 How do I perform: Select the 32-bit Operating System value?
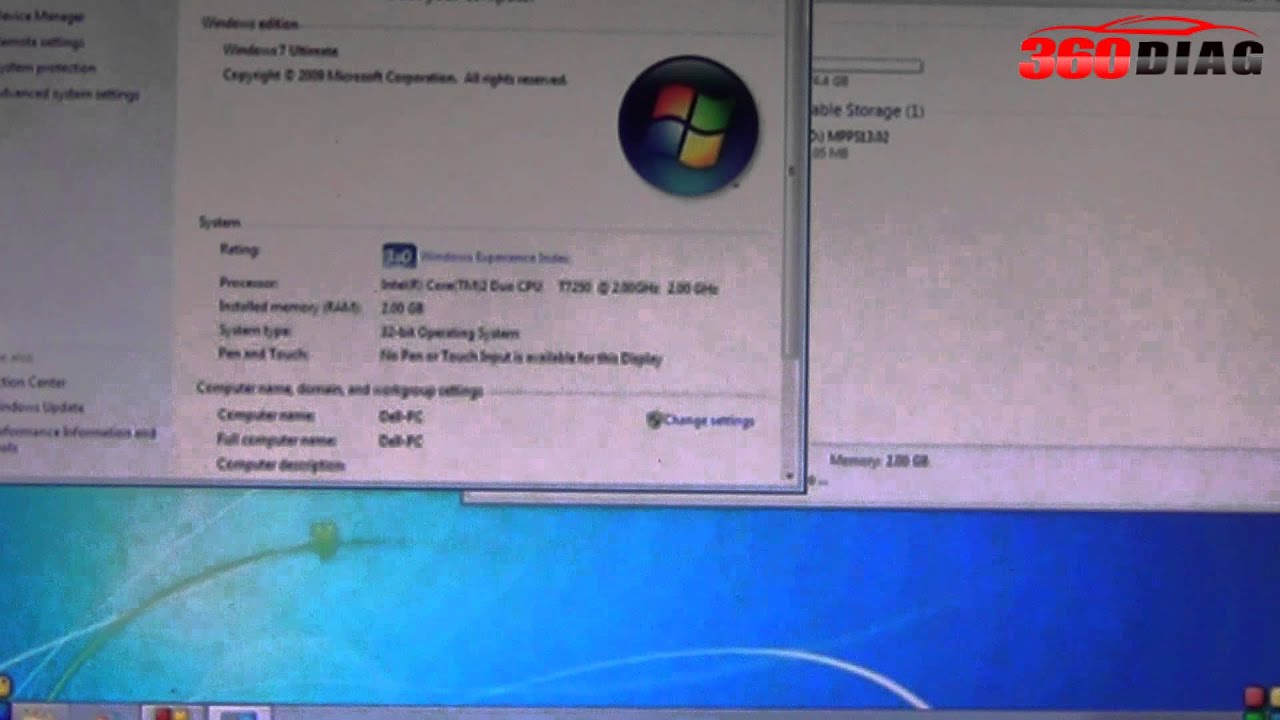coord(449,332)
